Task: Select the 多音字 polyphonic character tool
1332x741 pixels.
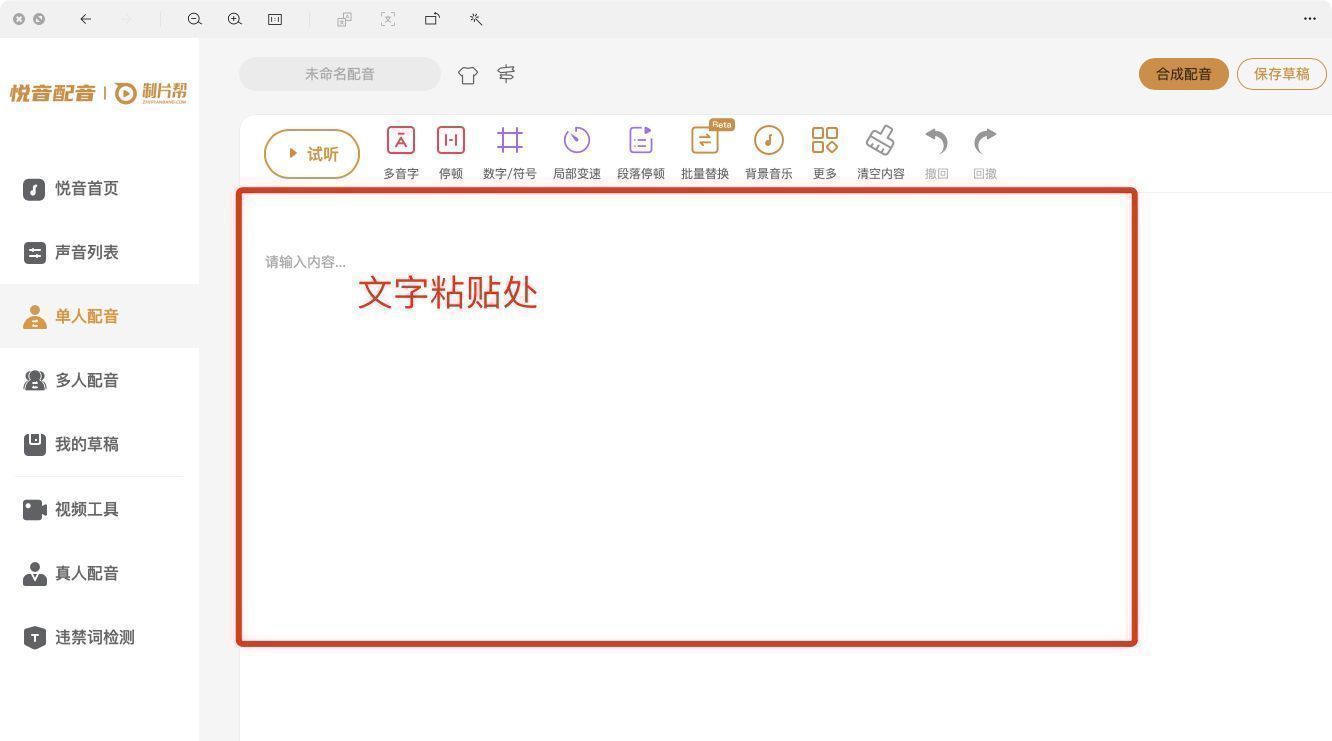Action: click(x=400, y=150)
